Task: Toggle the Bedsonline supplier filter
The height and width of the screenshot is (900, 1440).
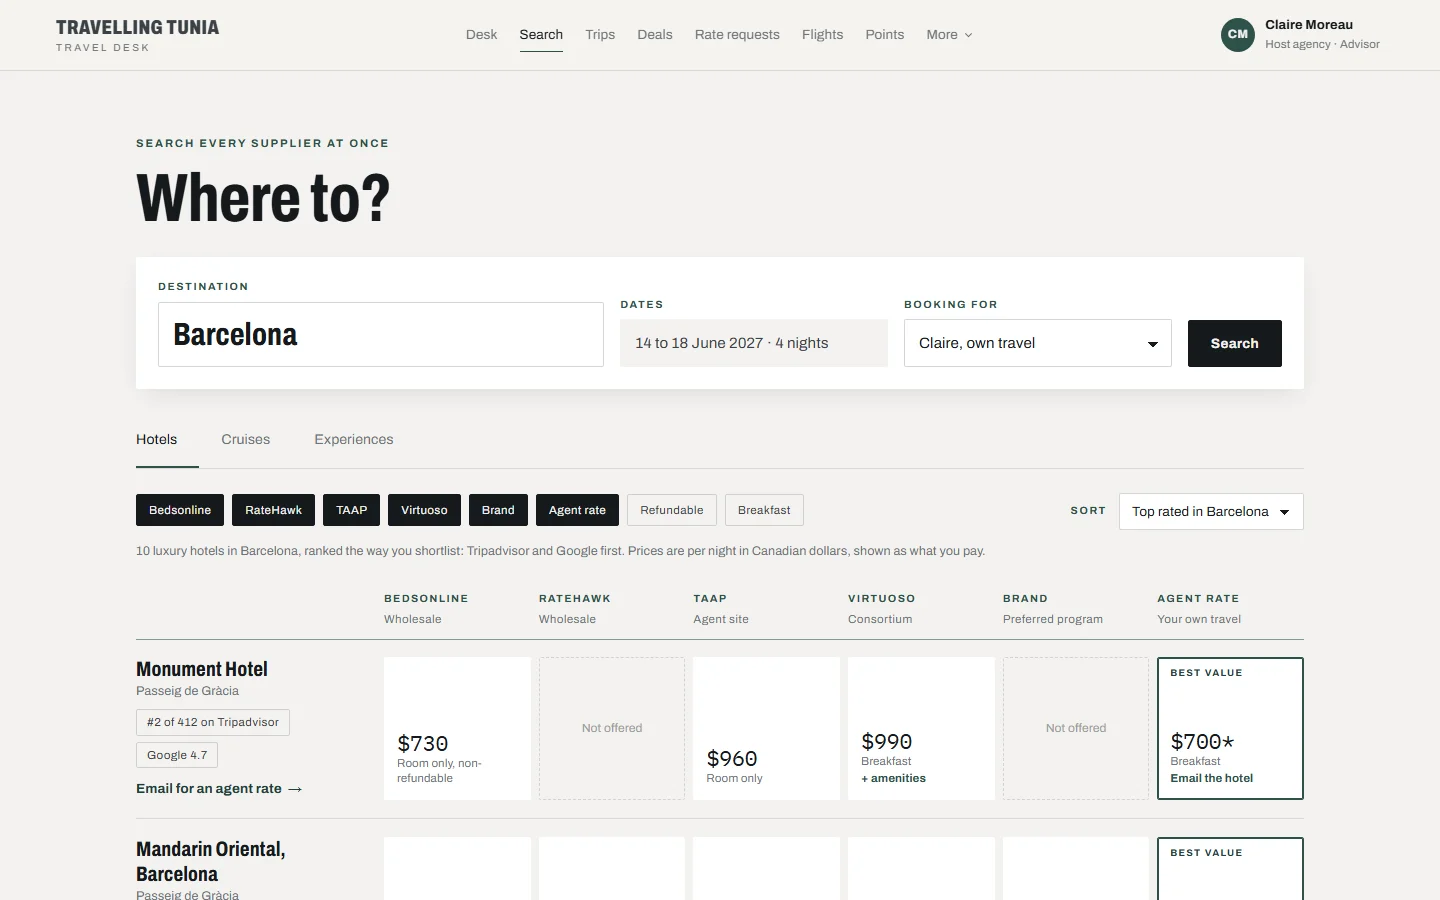Action: [180, 510]
